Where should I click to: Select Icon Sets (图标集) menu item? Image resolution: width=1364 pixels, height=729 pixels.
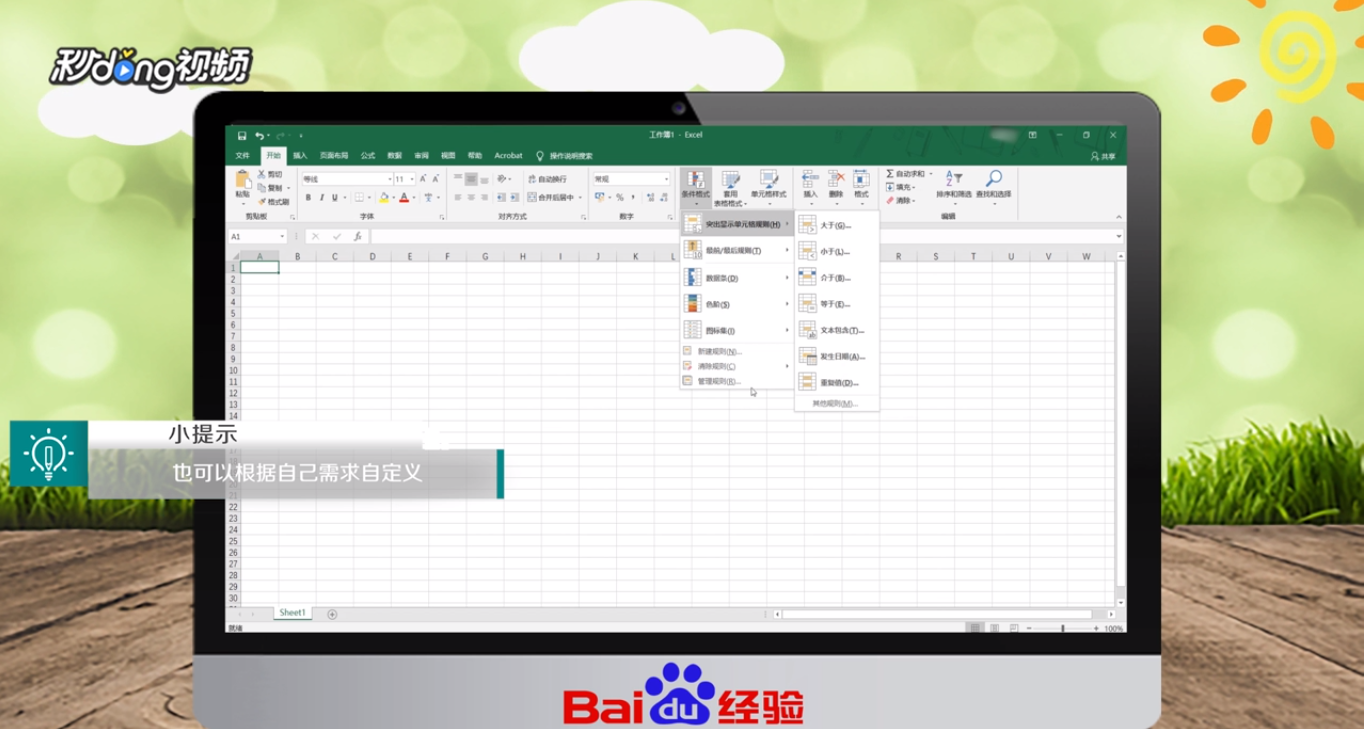[x=736, y=330]
